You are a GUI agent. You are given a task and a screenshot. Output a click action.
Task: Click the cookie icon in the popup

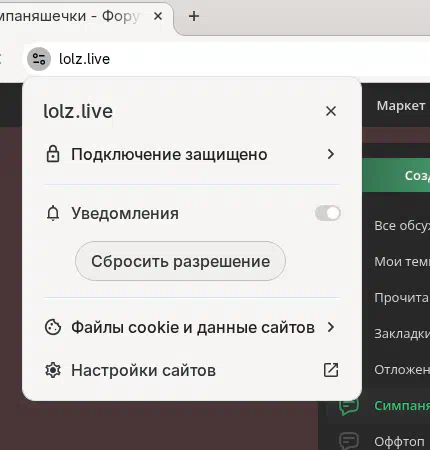click(x=53, y=327)
